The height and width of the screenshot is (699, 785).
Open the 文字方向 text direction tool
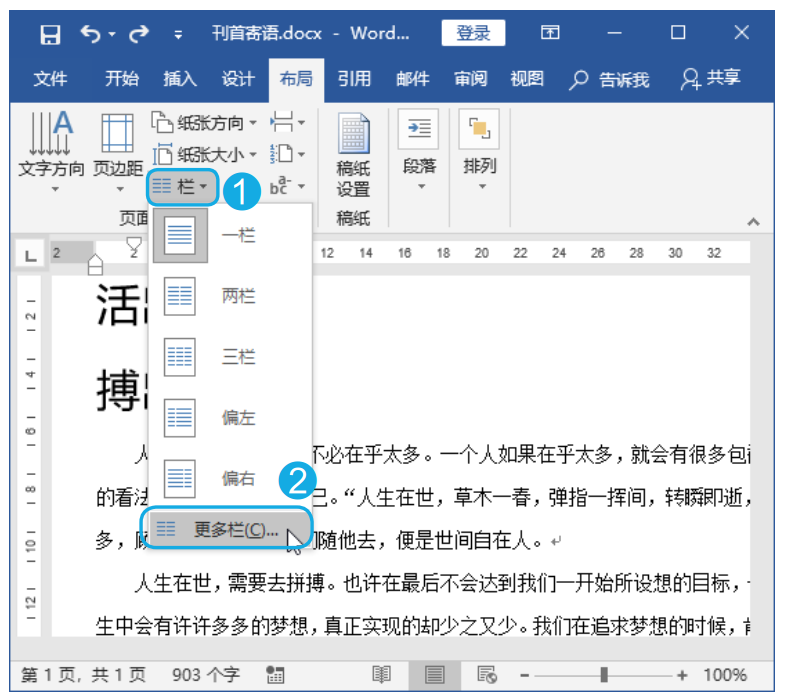51,152
